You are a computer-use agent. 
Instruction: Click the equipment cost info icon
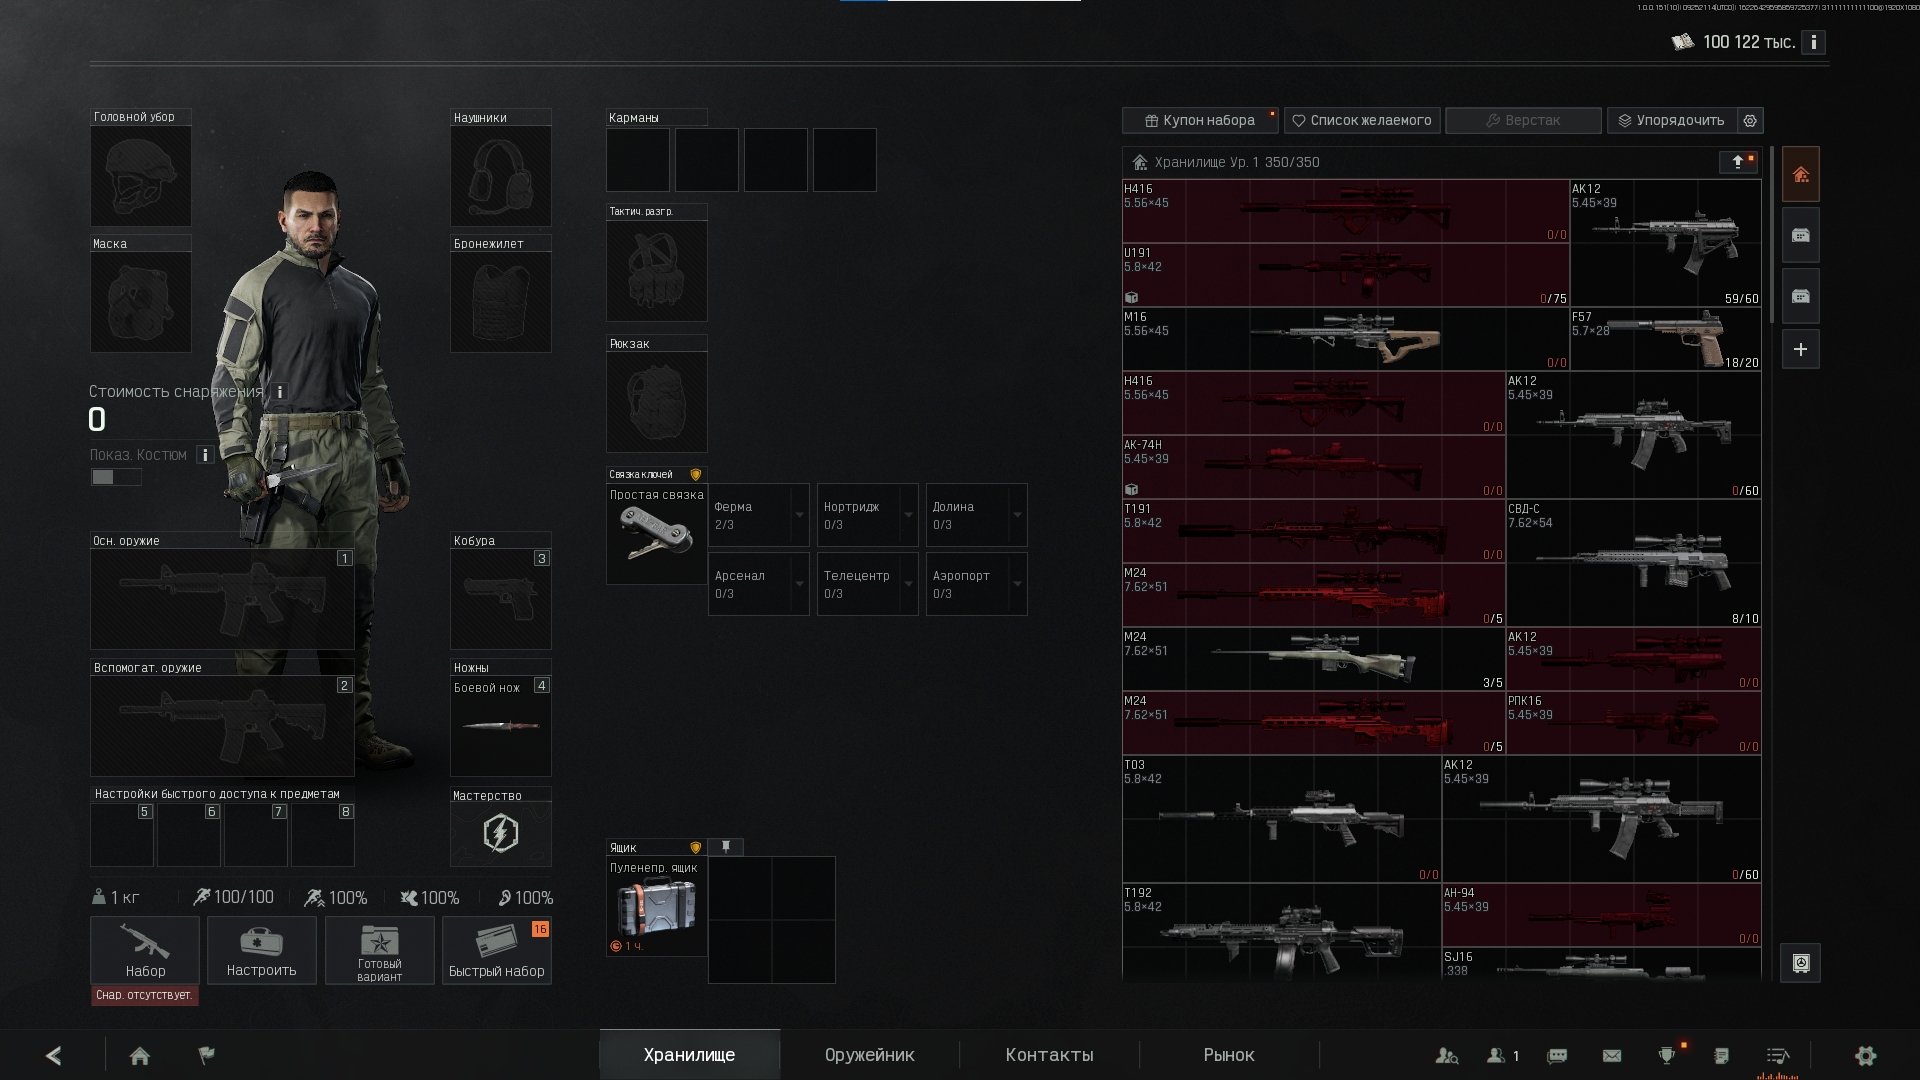tap(280, 392)
